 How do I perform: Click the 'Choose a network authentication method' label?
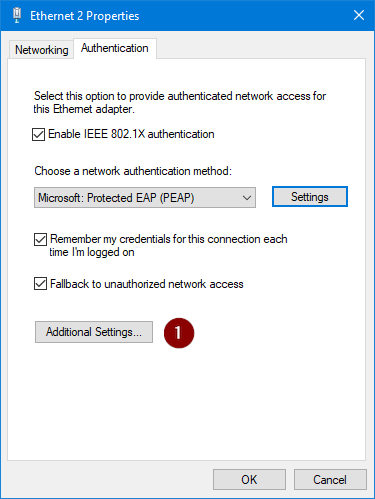(133, 171)
